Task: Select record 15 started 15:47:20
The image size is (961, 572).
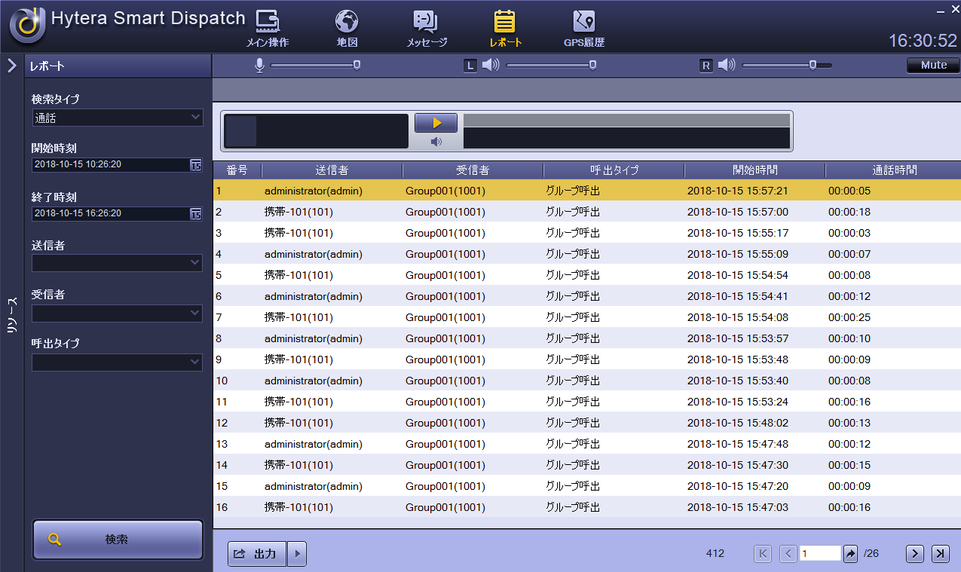Action: coord(587,486)
